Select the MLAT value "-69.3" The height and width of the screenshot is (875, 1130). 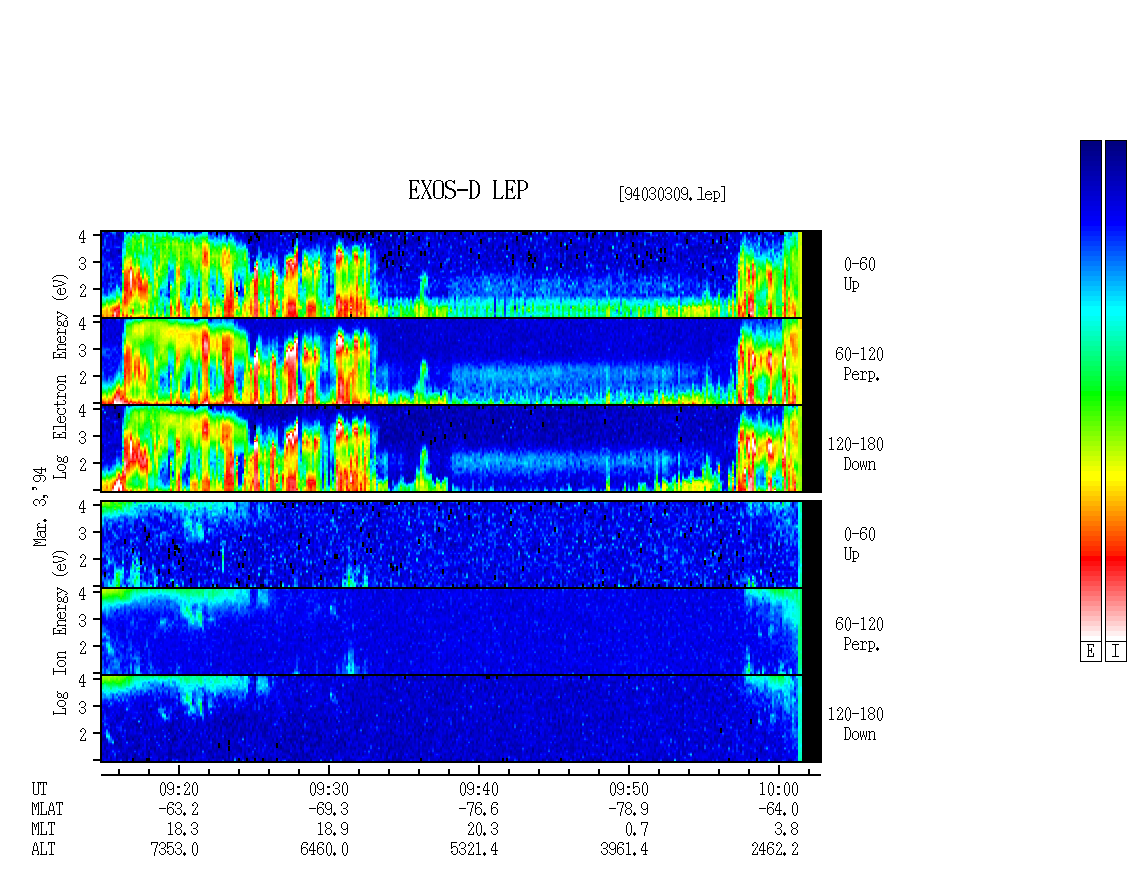[x=329, y=809]
